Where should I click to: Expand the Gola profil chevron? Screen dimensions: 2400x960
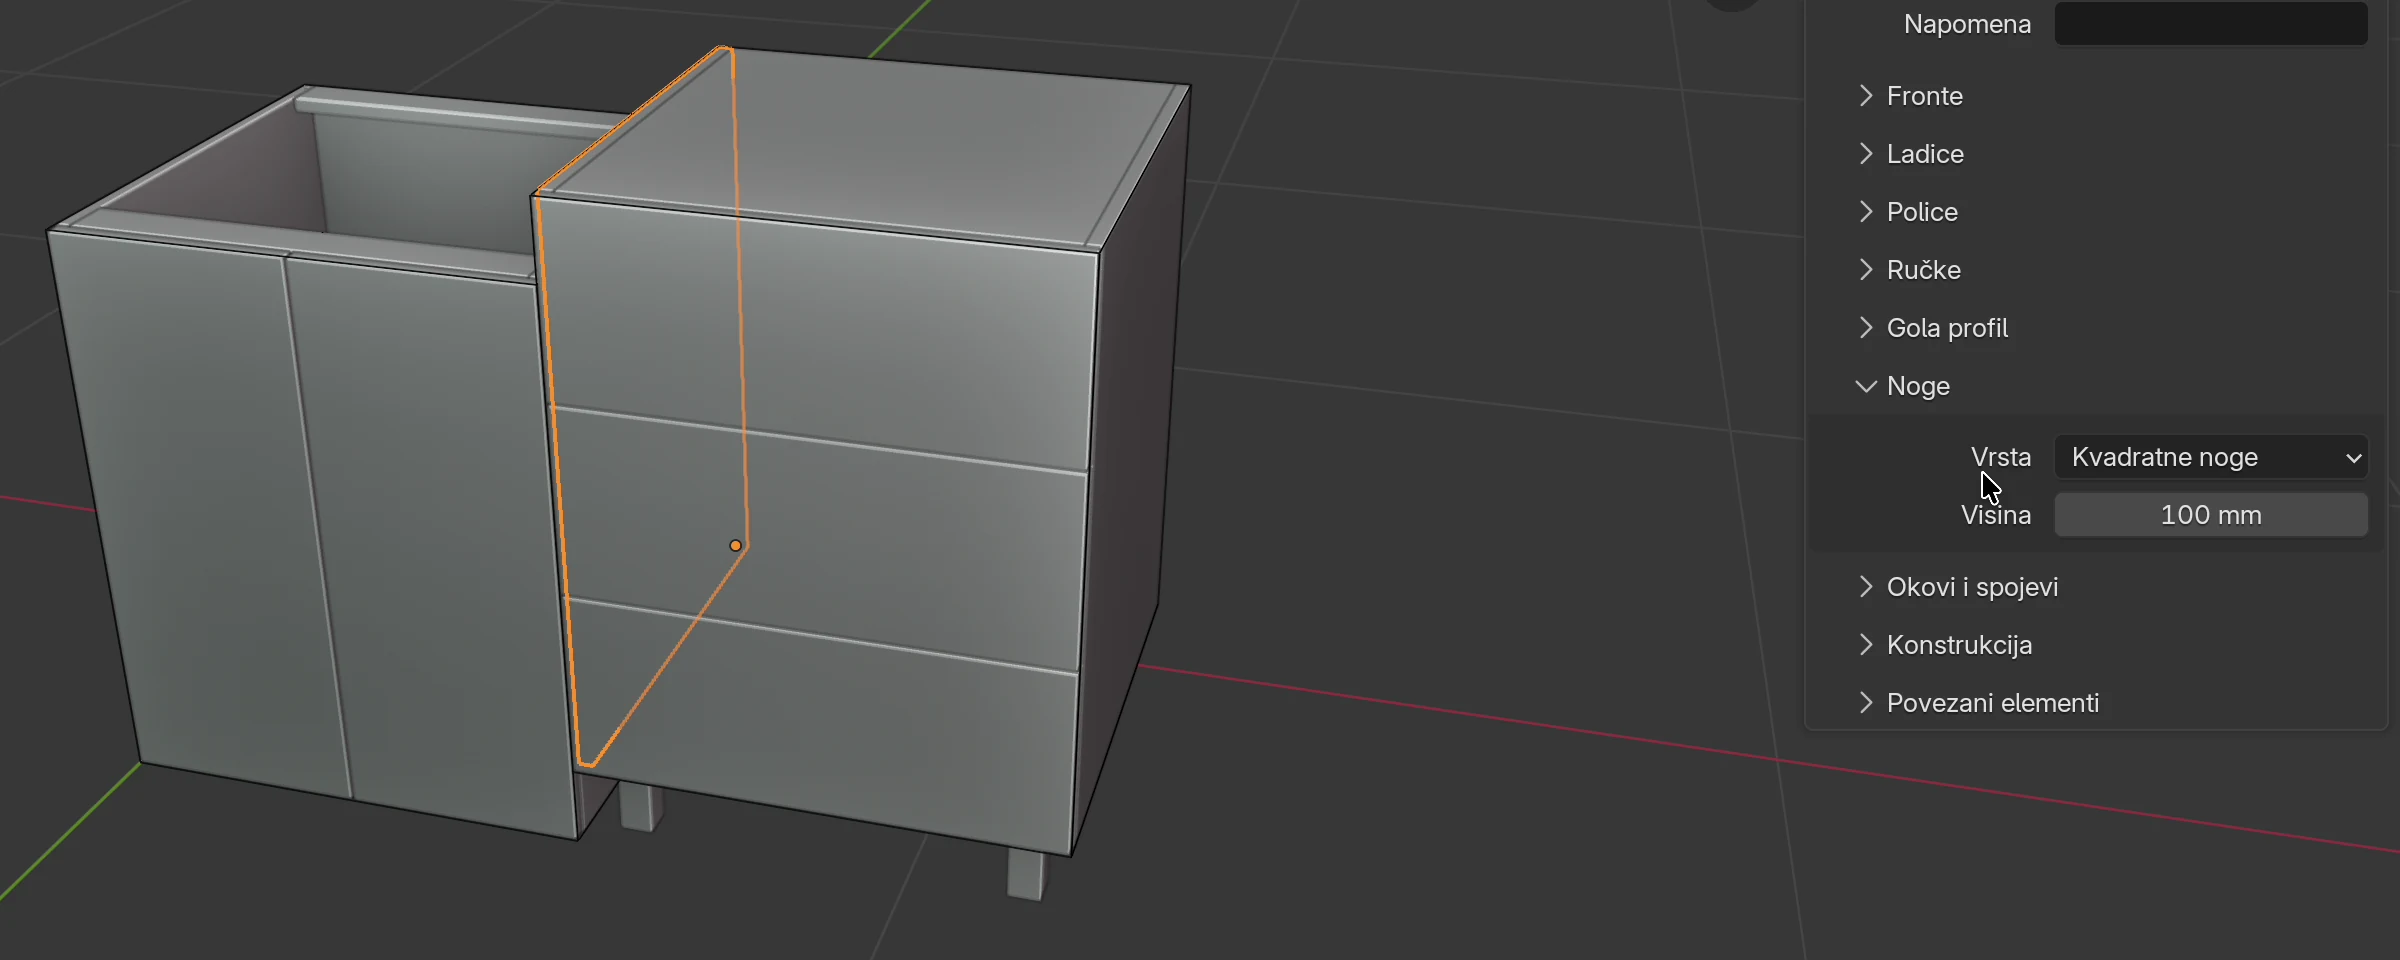(x=1865, y=328)
